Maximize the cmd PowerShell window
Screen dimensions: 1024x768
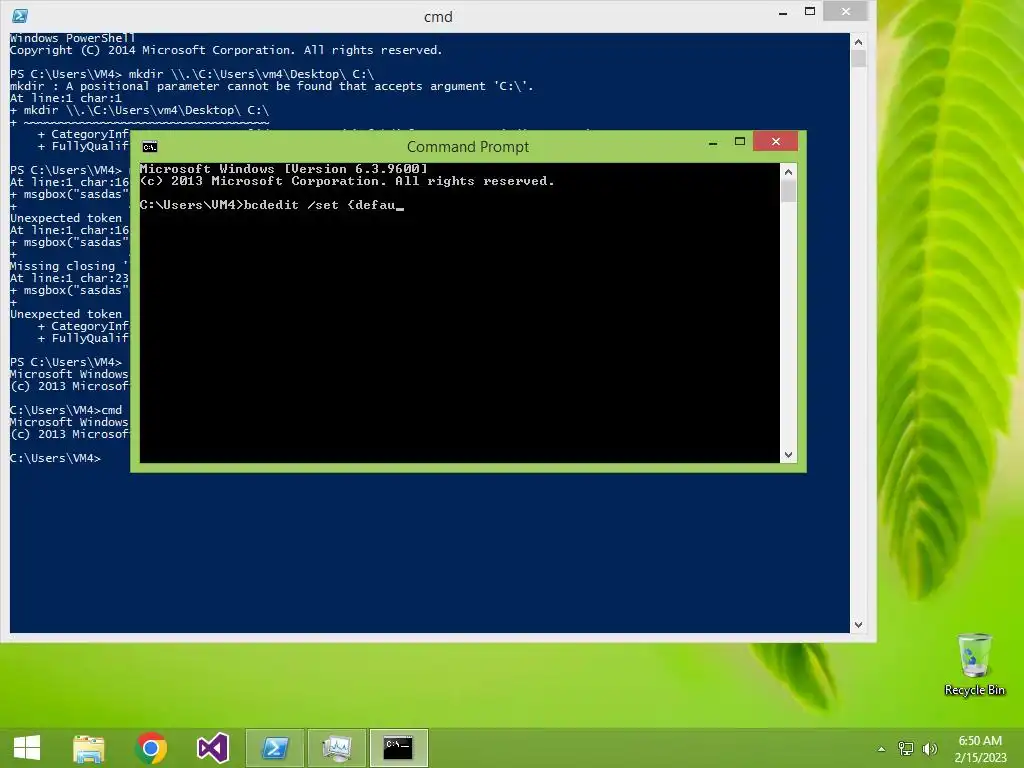(x=810, y=12)
